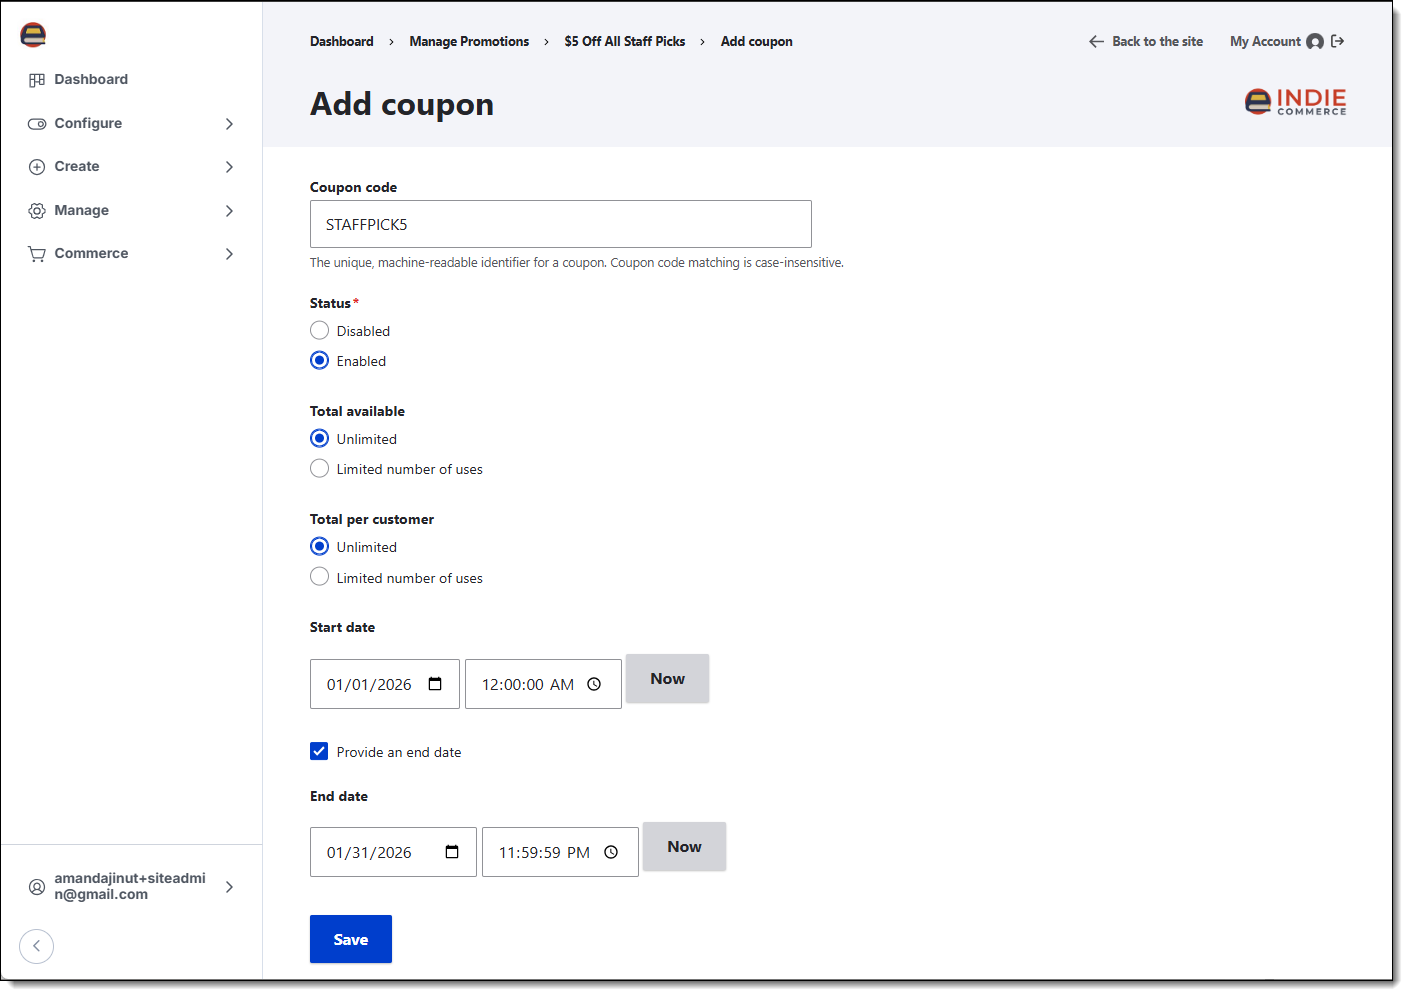Click the logout icon beside My Account
The width and height of the screenshot is (1408, 996).
pyautogui.click(x=1338, y=41)
